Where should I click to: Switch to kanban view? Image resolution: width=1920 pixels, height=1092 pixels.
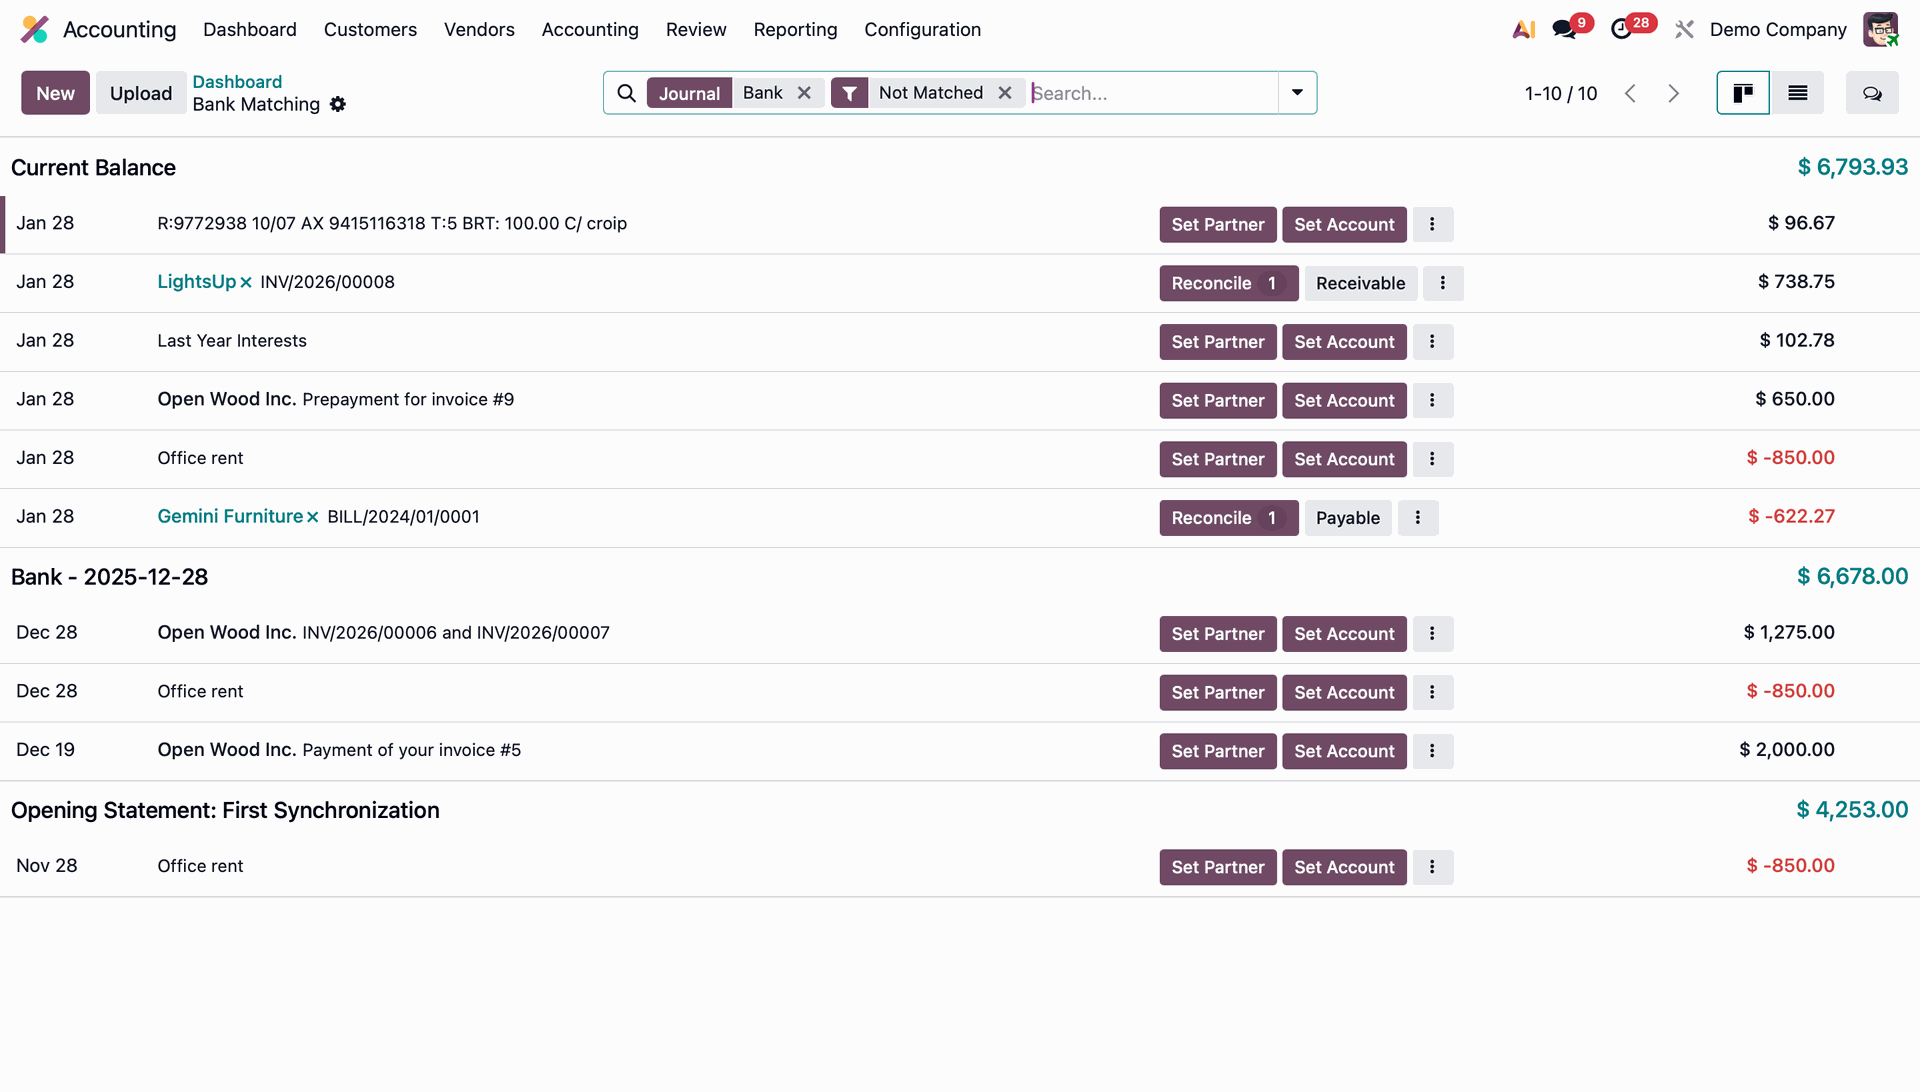pyautogui.click(x=1742, y=93)
